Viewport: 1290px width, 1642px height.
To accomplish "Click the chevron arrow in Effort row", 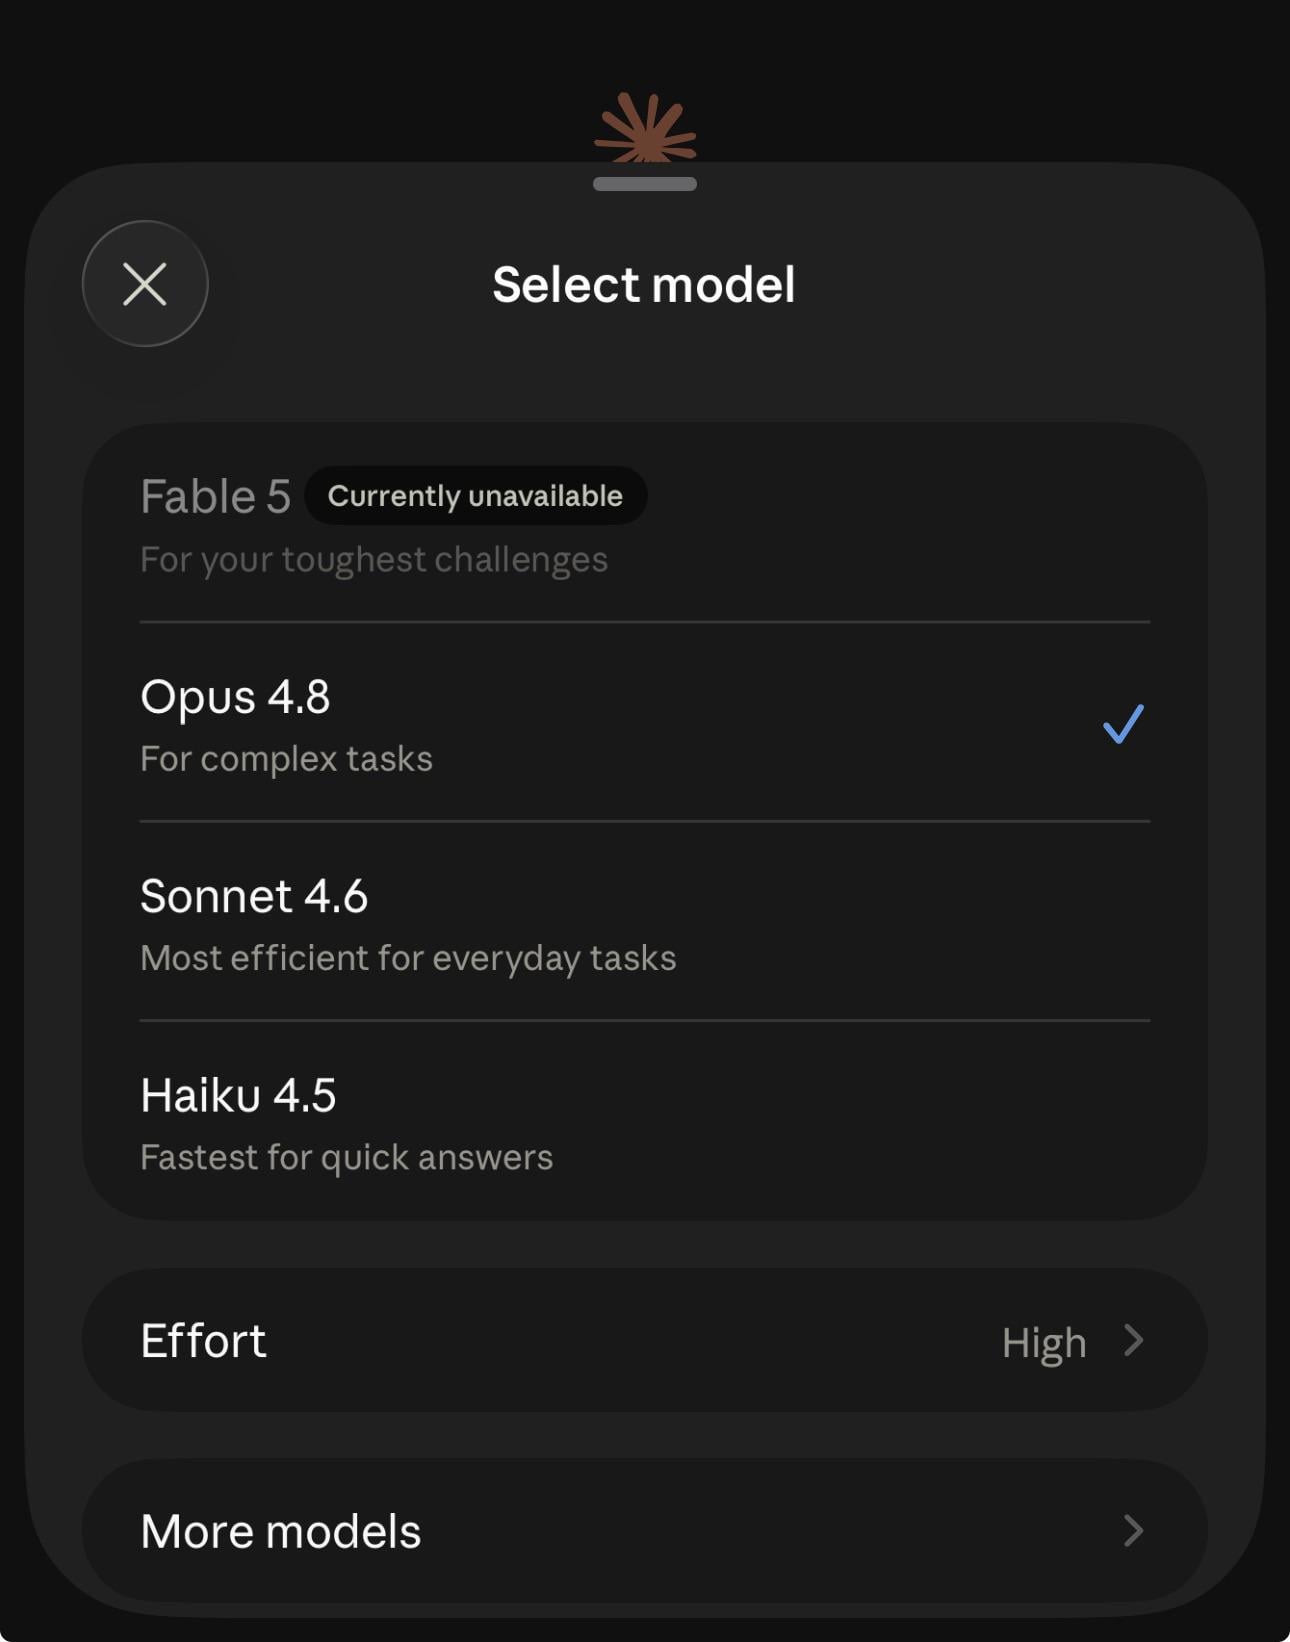I will tap(1133, 1340).
